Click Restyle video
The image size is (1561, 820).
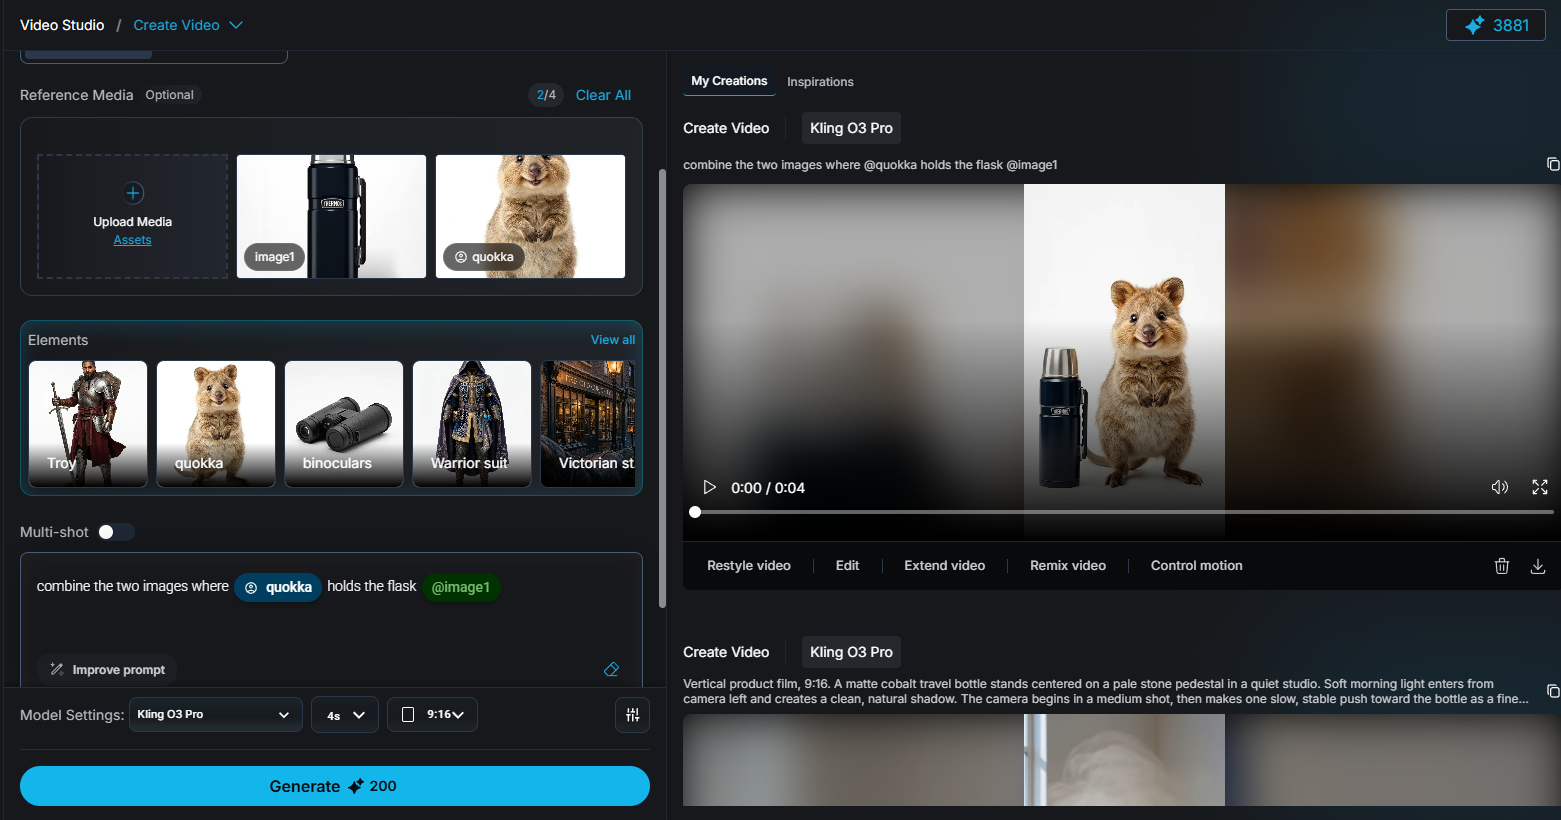point(749,566)
